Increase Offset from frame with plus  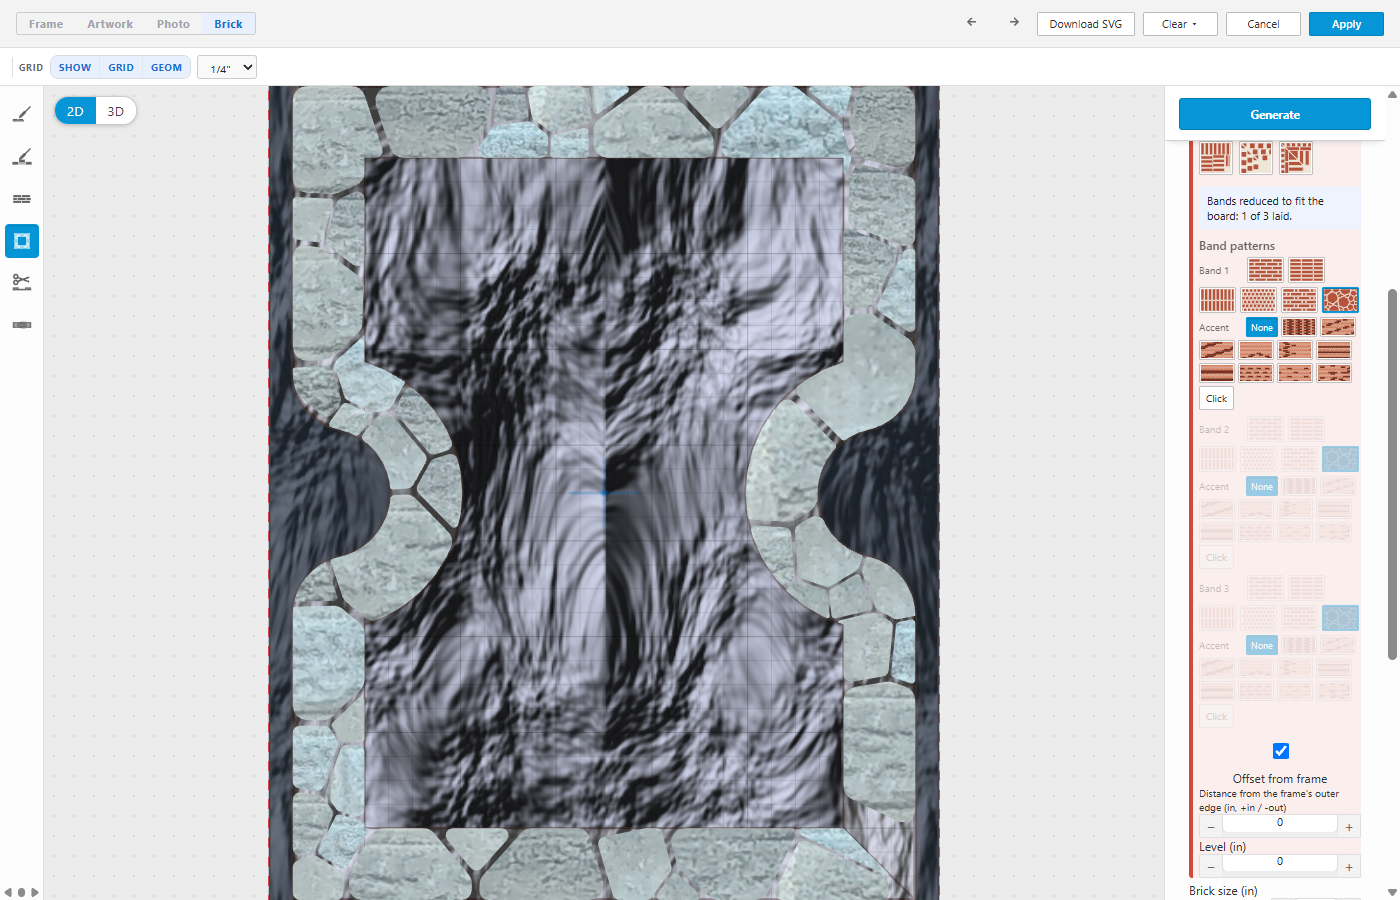(1349, 826)
